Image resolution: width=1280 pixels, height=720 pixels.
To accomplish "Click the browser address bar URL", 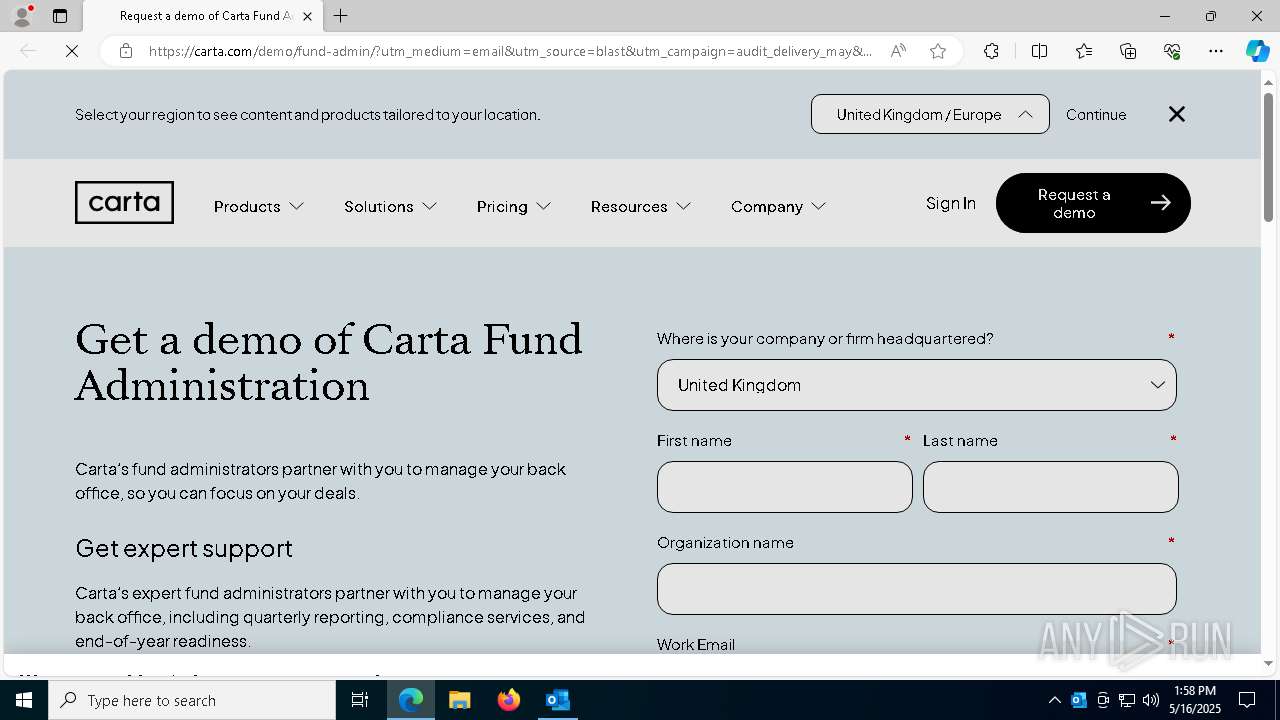I will coord(510,51).
